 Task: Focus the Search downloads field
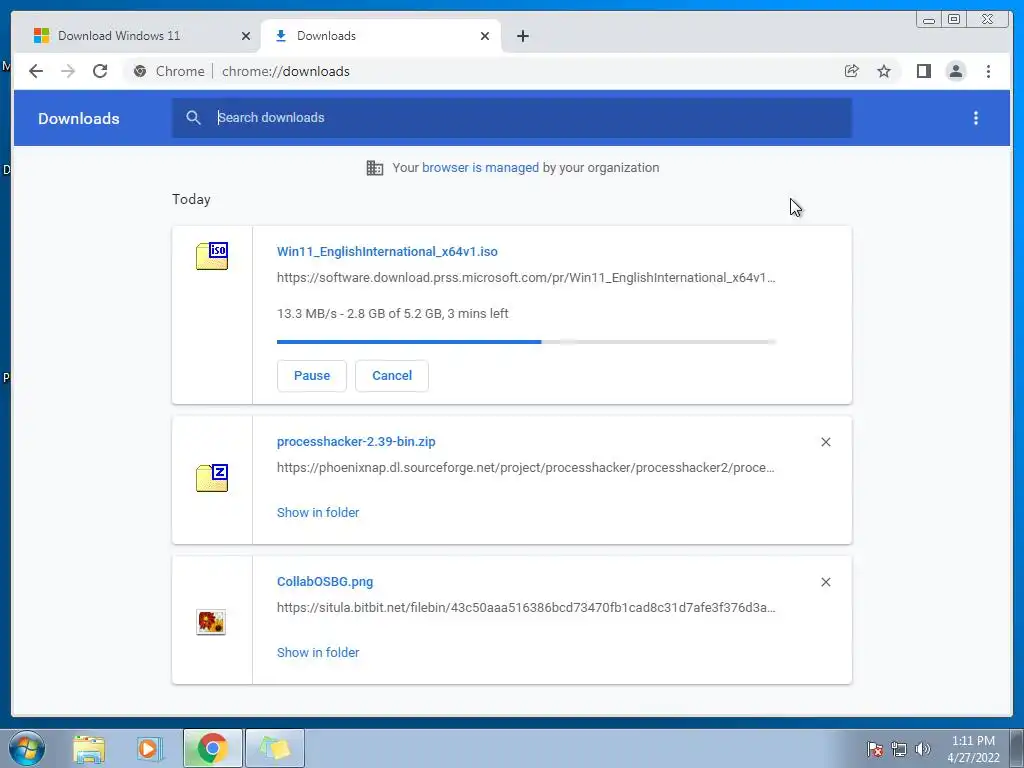[511, 118]
